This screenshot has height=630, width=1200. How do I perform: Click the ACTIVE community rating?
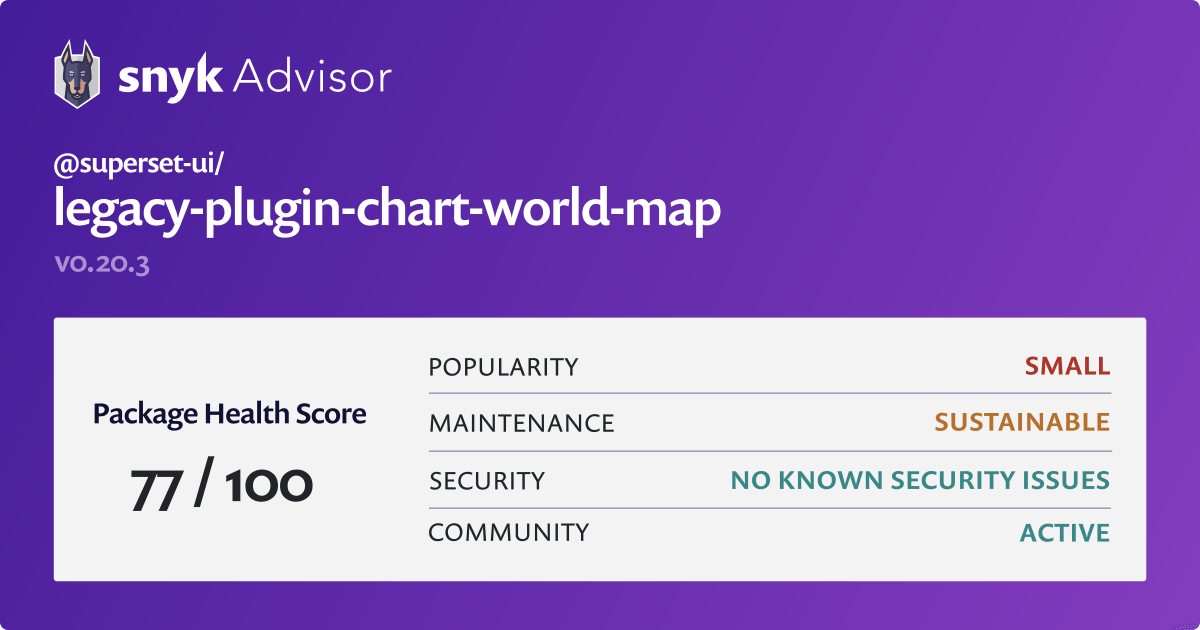(x=1065, y=533)
